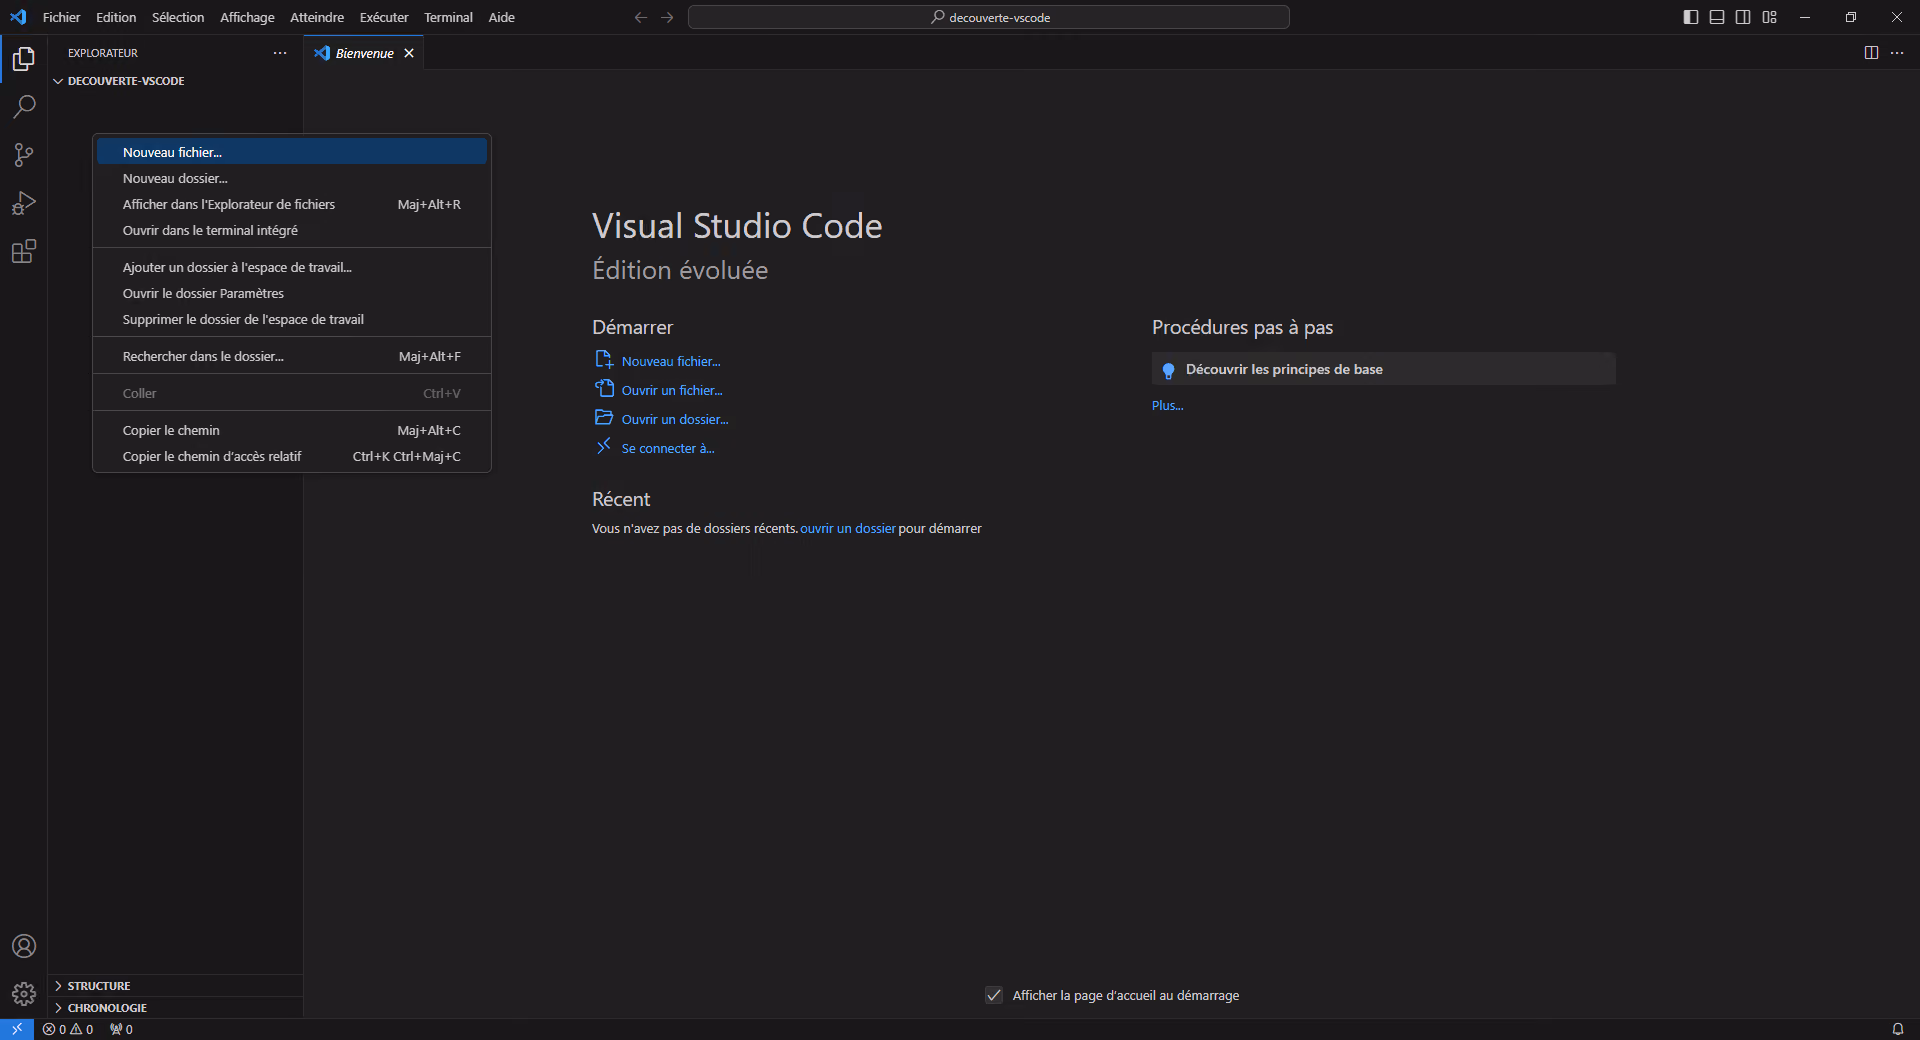
Task: Choose Nouveau dossier... in context menu
Action: (x=292, y=178)
